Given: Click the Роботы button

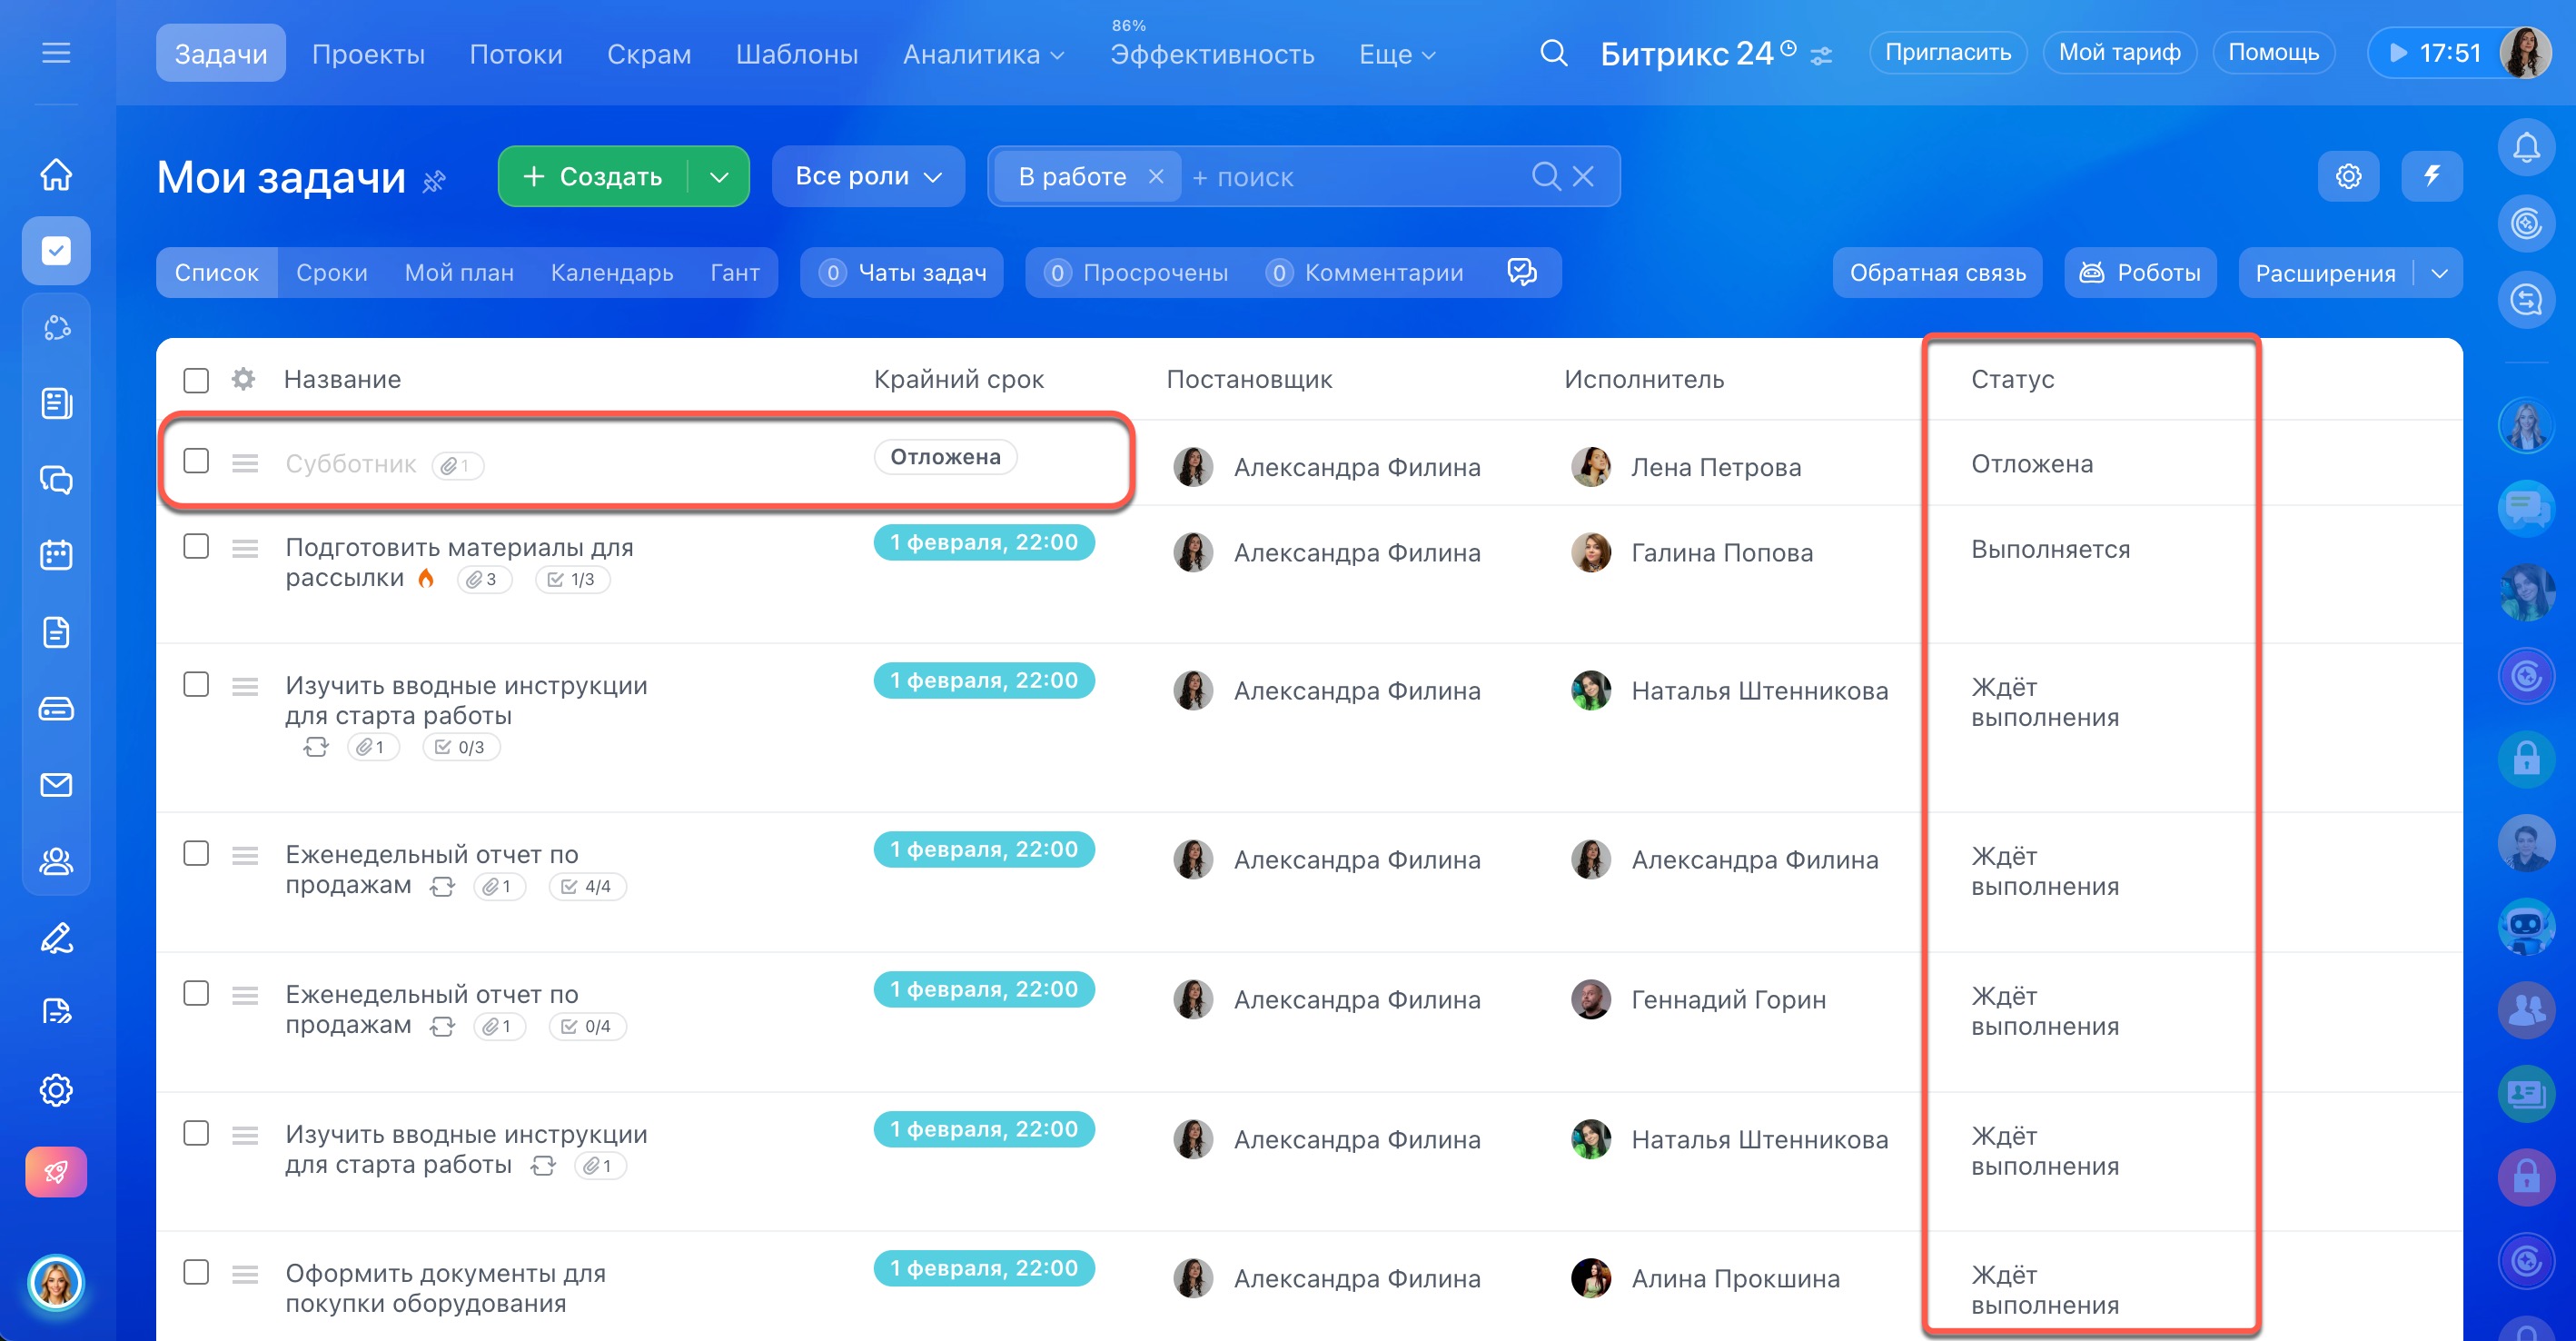Looking at the screenshot, I should tap(2140, 272).
